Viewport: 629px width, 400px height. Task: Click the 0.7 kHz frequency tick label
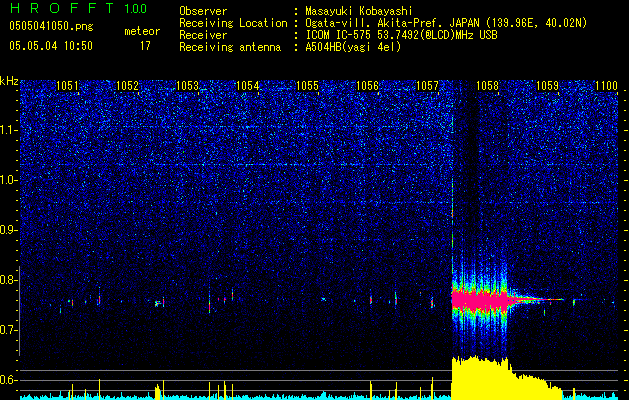tap(9, 330)
